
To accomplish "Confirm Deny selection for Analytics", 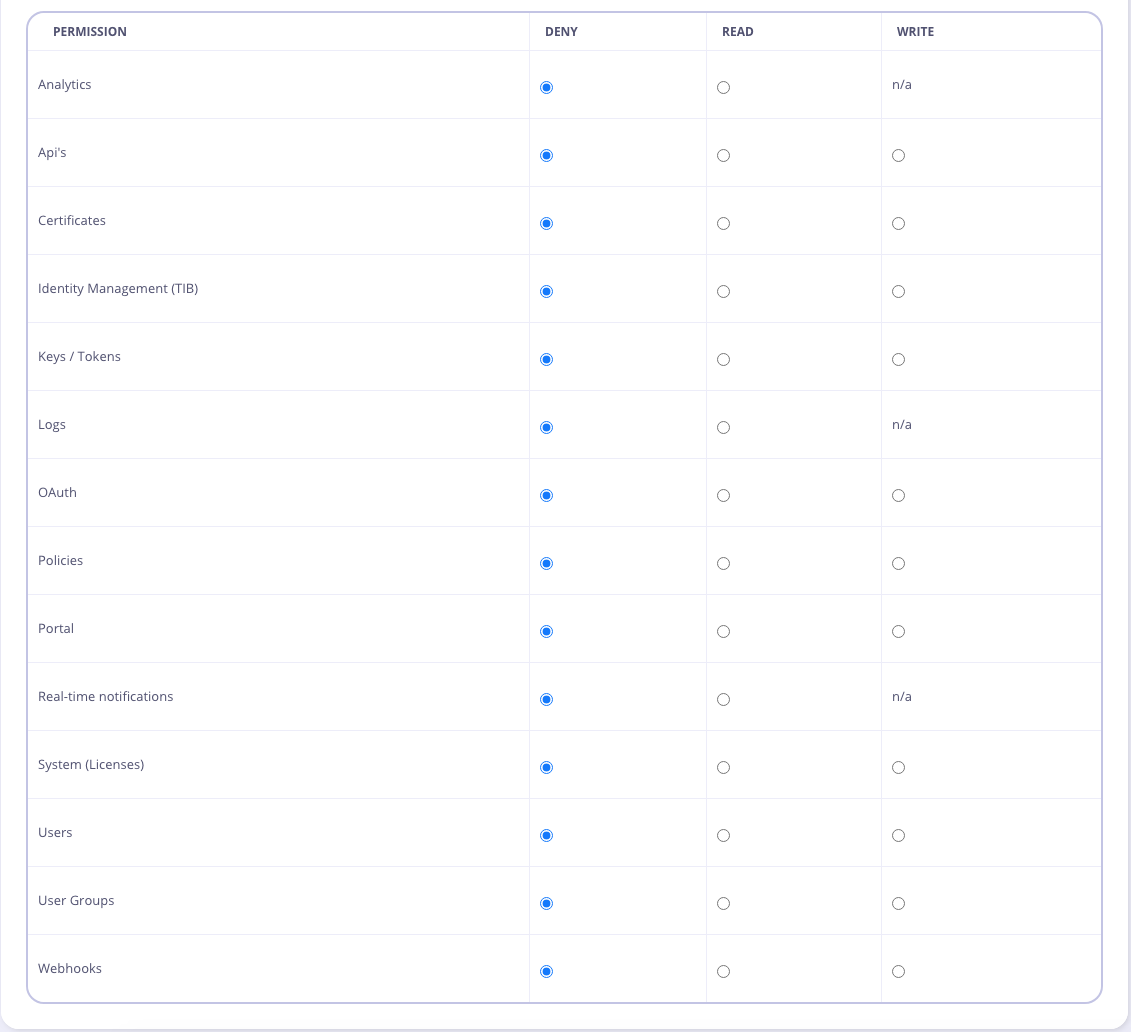I will [x=546, y=87].
